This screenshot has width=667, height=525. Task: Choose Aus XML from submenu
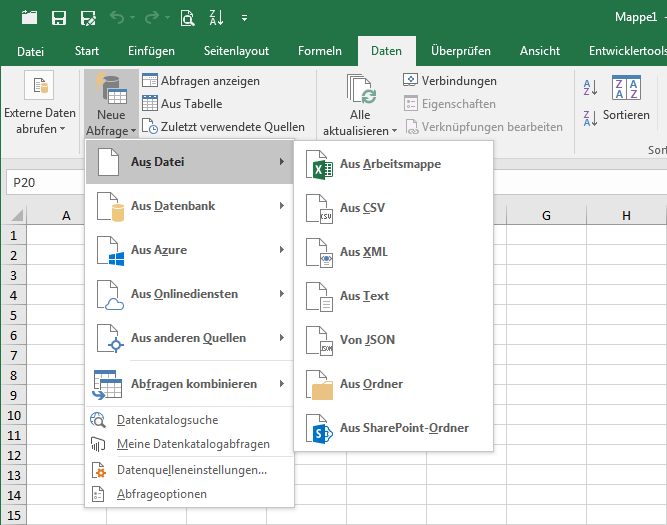point(393,252)
